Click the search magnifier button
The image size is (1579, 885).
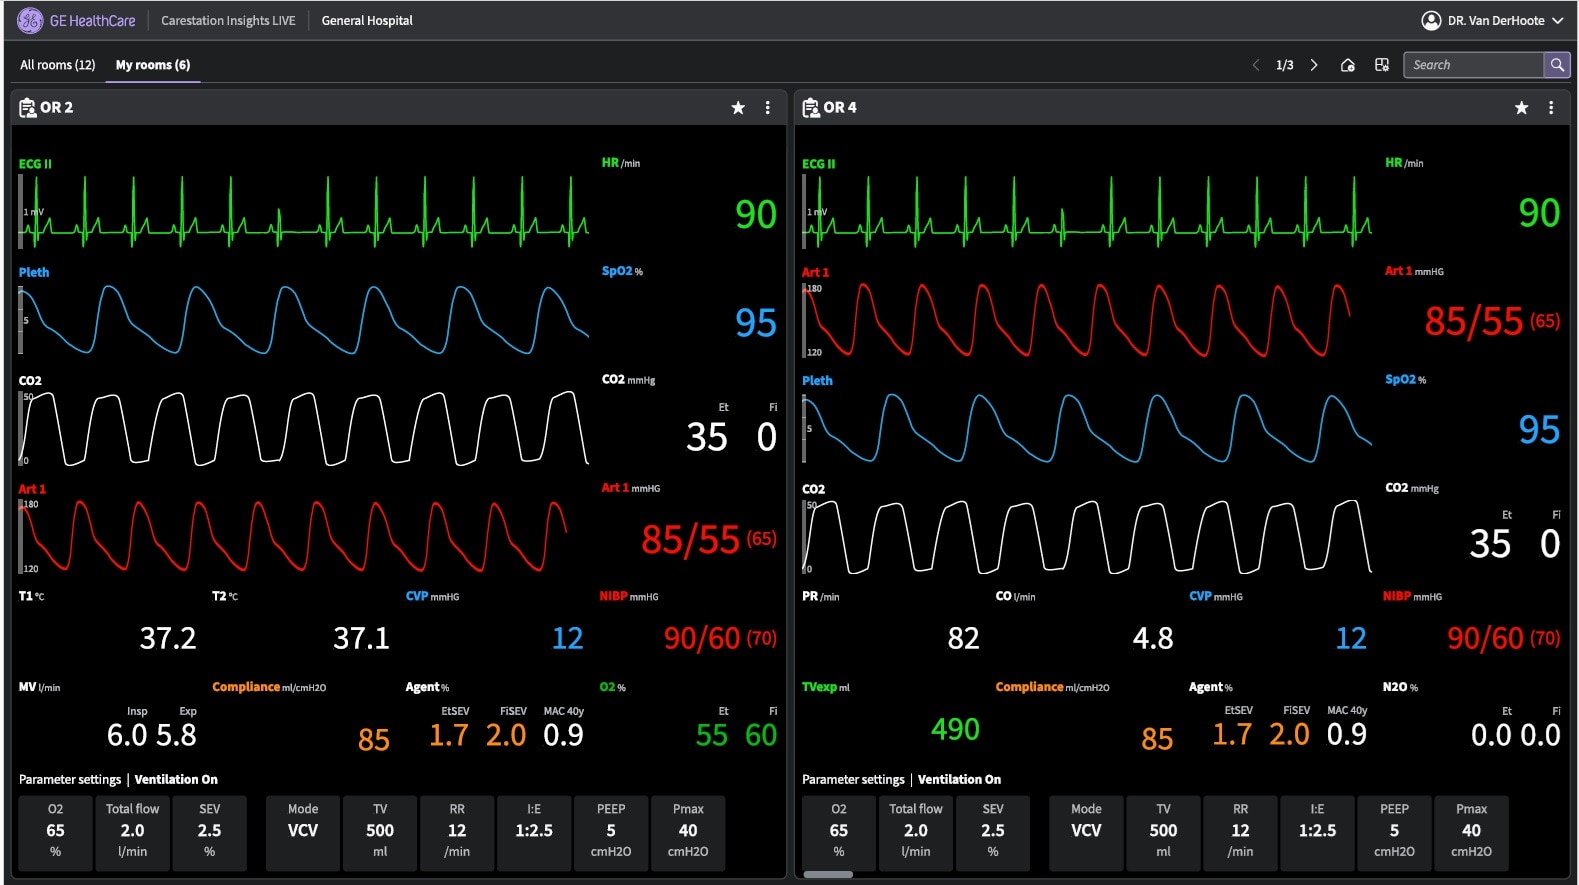pos(1556,65)
